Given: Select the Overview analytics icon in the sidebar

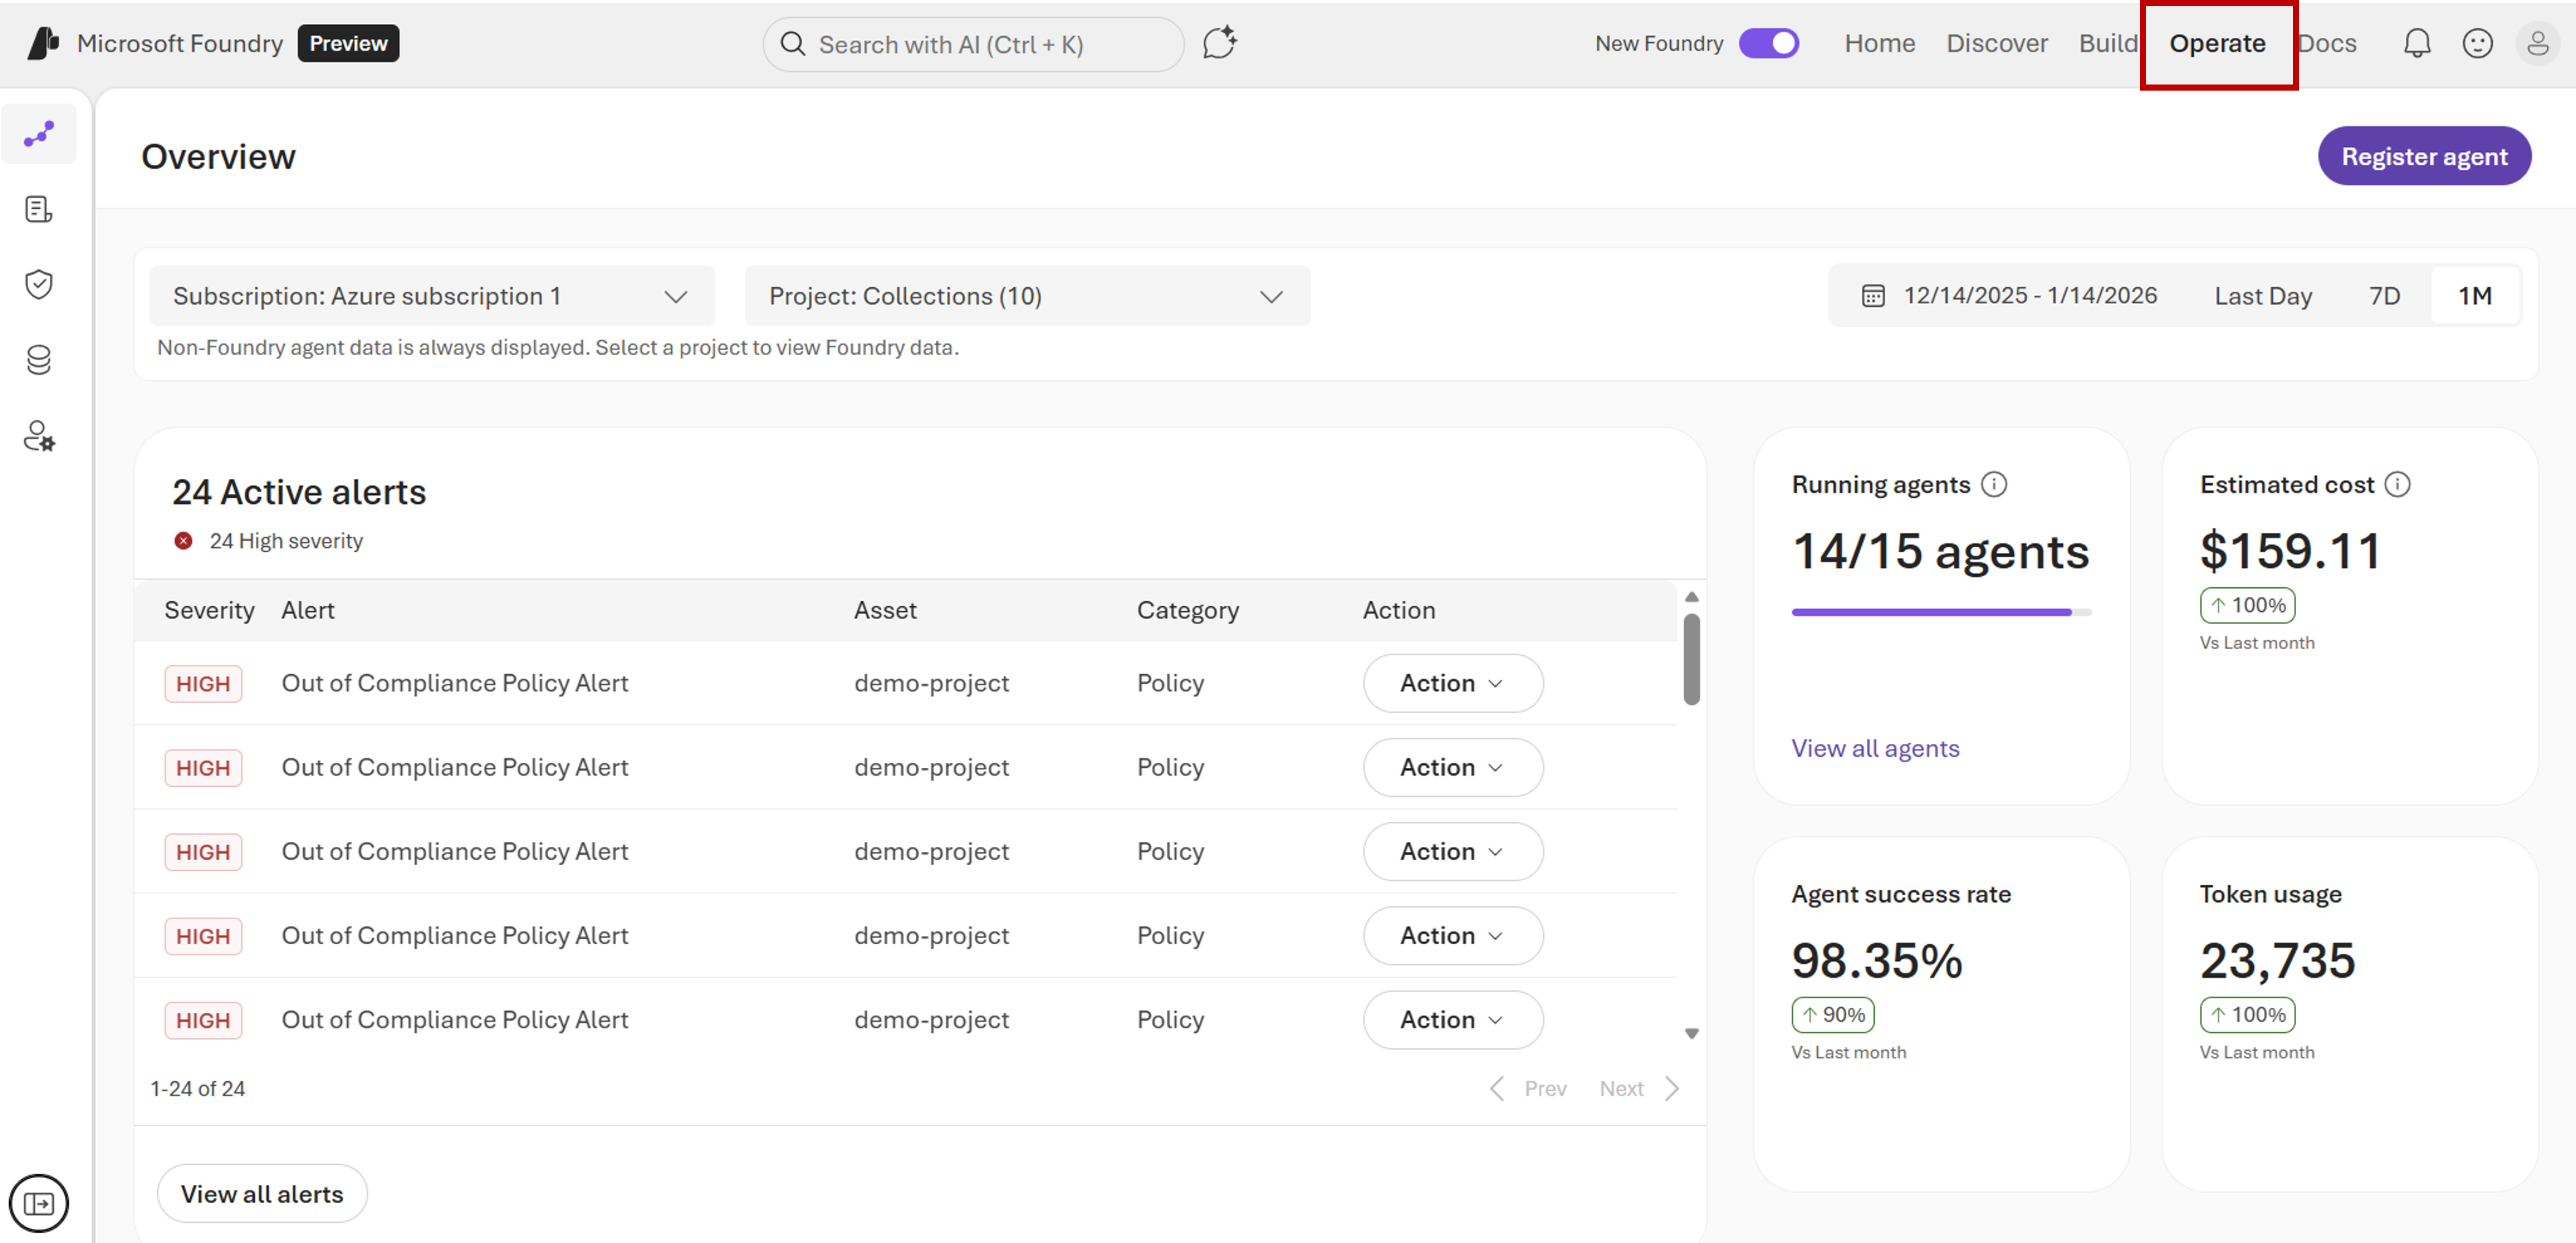Looking at the screenshot, I should (39, 133).
